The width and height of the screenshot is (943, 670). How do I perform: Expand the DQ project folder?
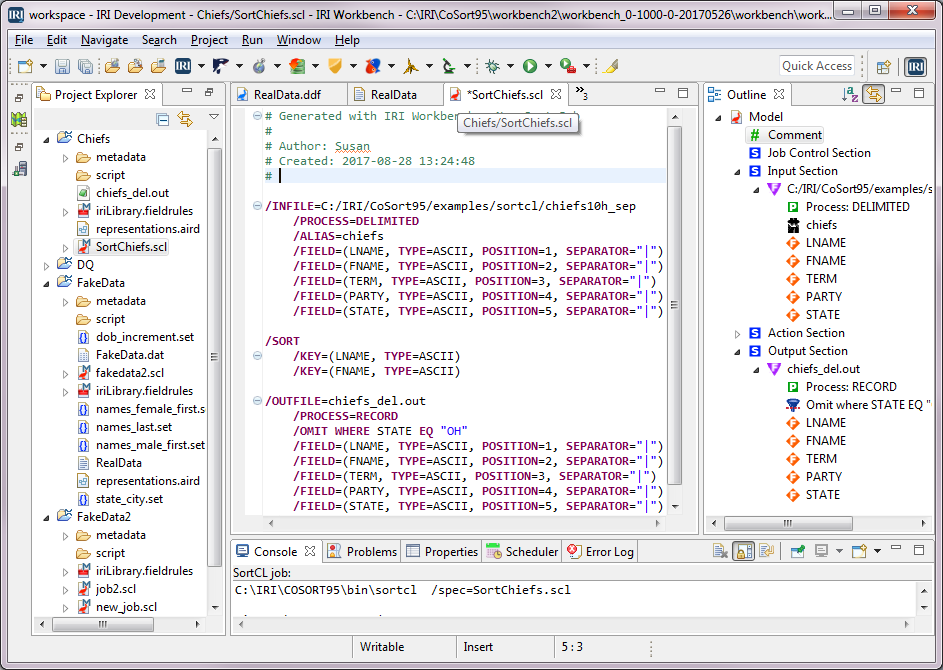click(x=46, y=265)
